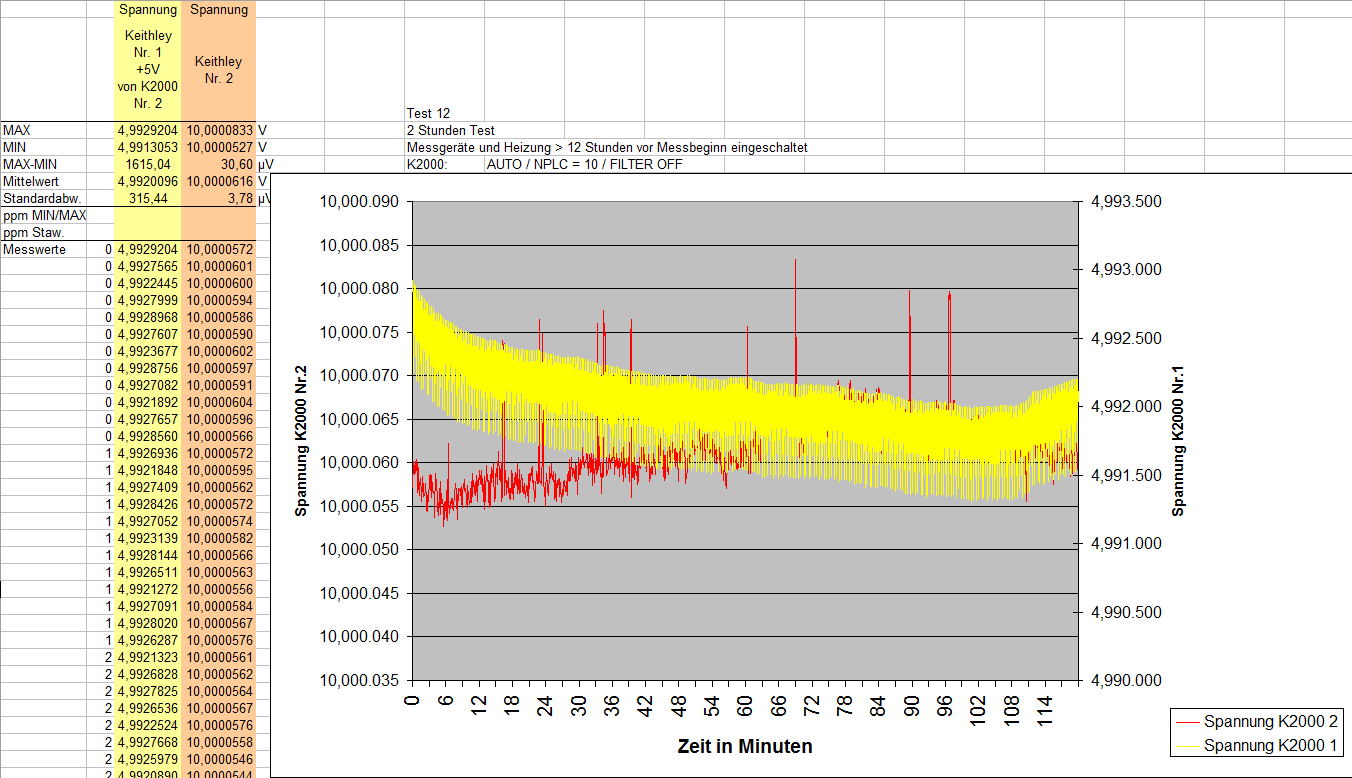1352x778 pixels.
Task: Select left axis title "Spannung K2000 Nr.2"
Action: (x=301, y=441)
